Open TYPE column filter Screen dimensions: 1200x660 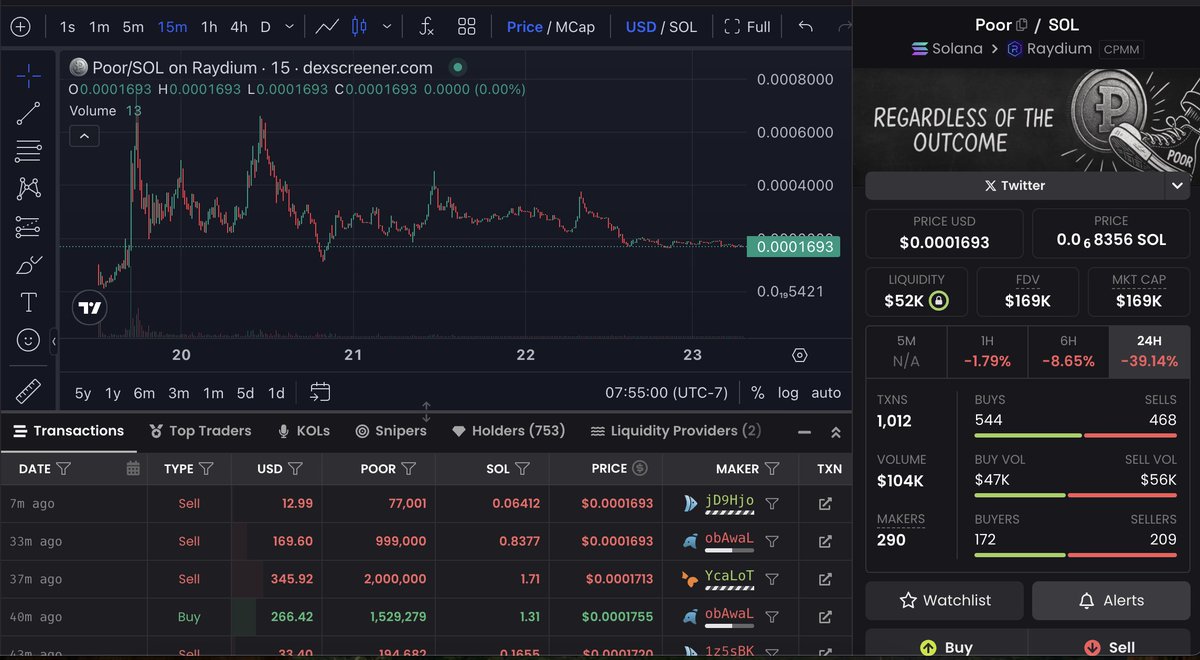[206, 468]
